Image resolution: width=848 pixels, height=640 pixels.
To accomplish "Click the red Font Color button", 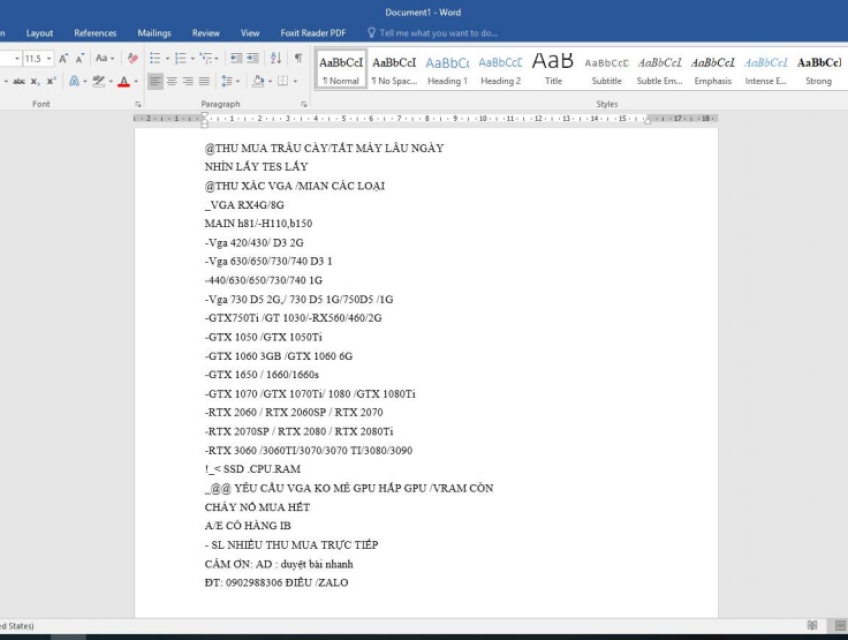I will point(123,81).
